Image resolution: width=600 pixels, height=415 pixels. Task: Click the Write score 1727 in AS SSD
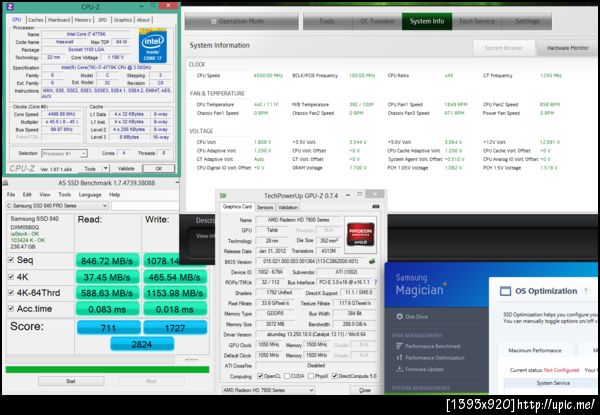point(175,328)
